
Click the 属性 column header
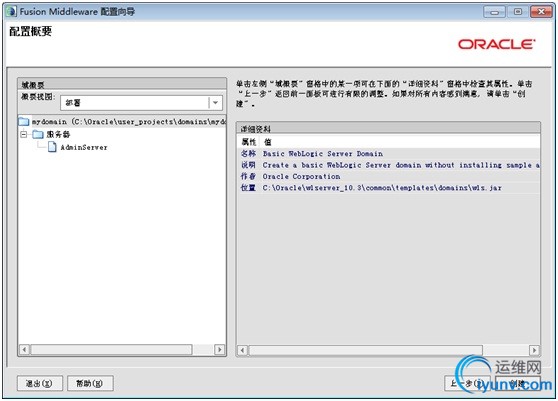[248, 142]
